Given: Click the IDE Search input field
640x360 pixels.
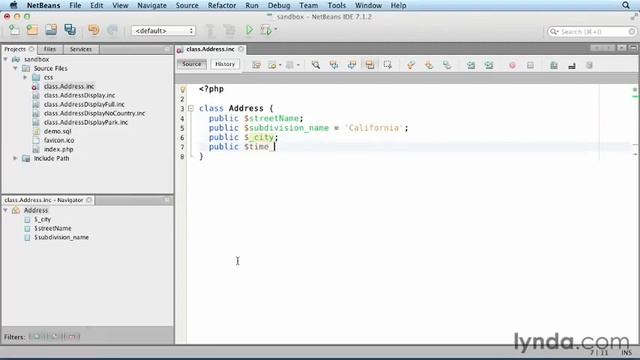Looking at the screenshot, I should pos(592,31).
